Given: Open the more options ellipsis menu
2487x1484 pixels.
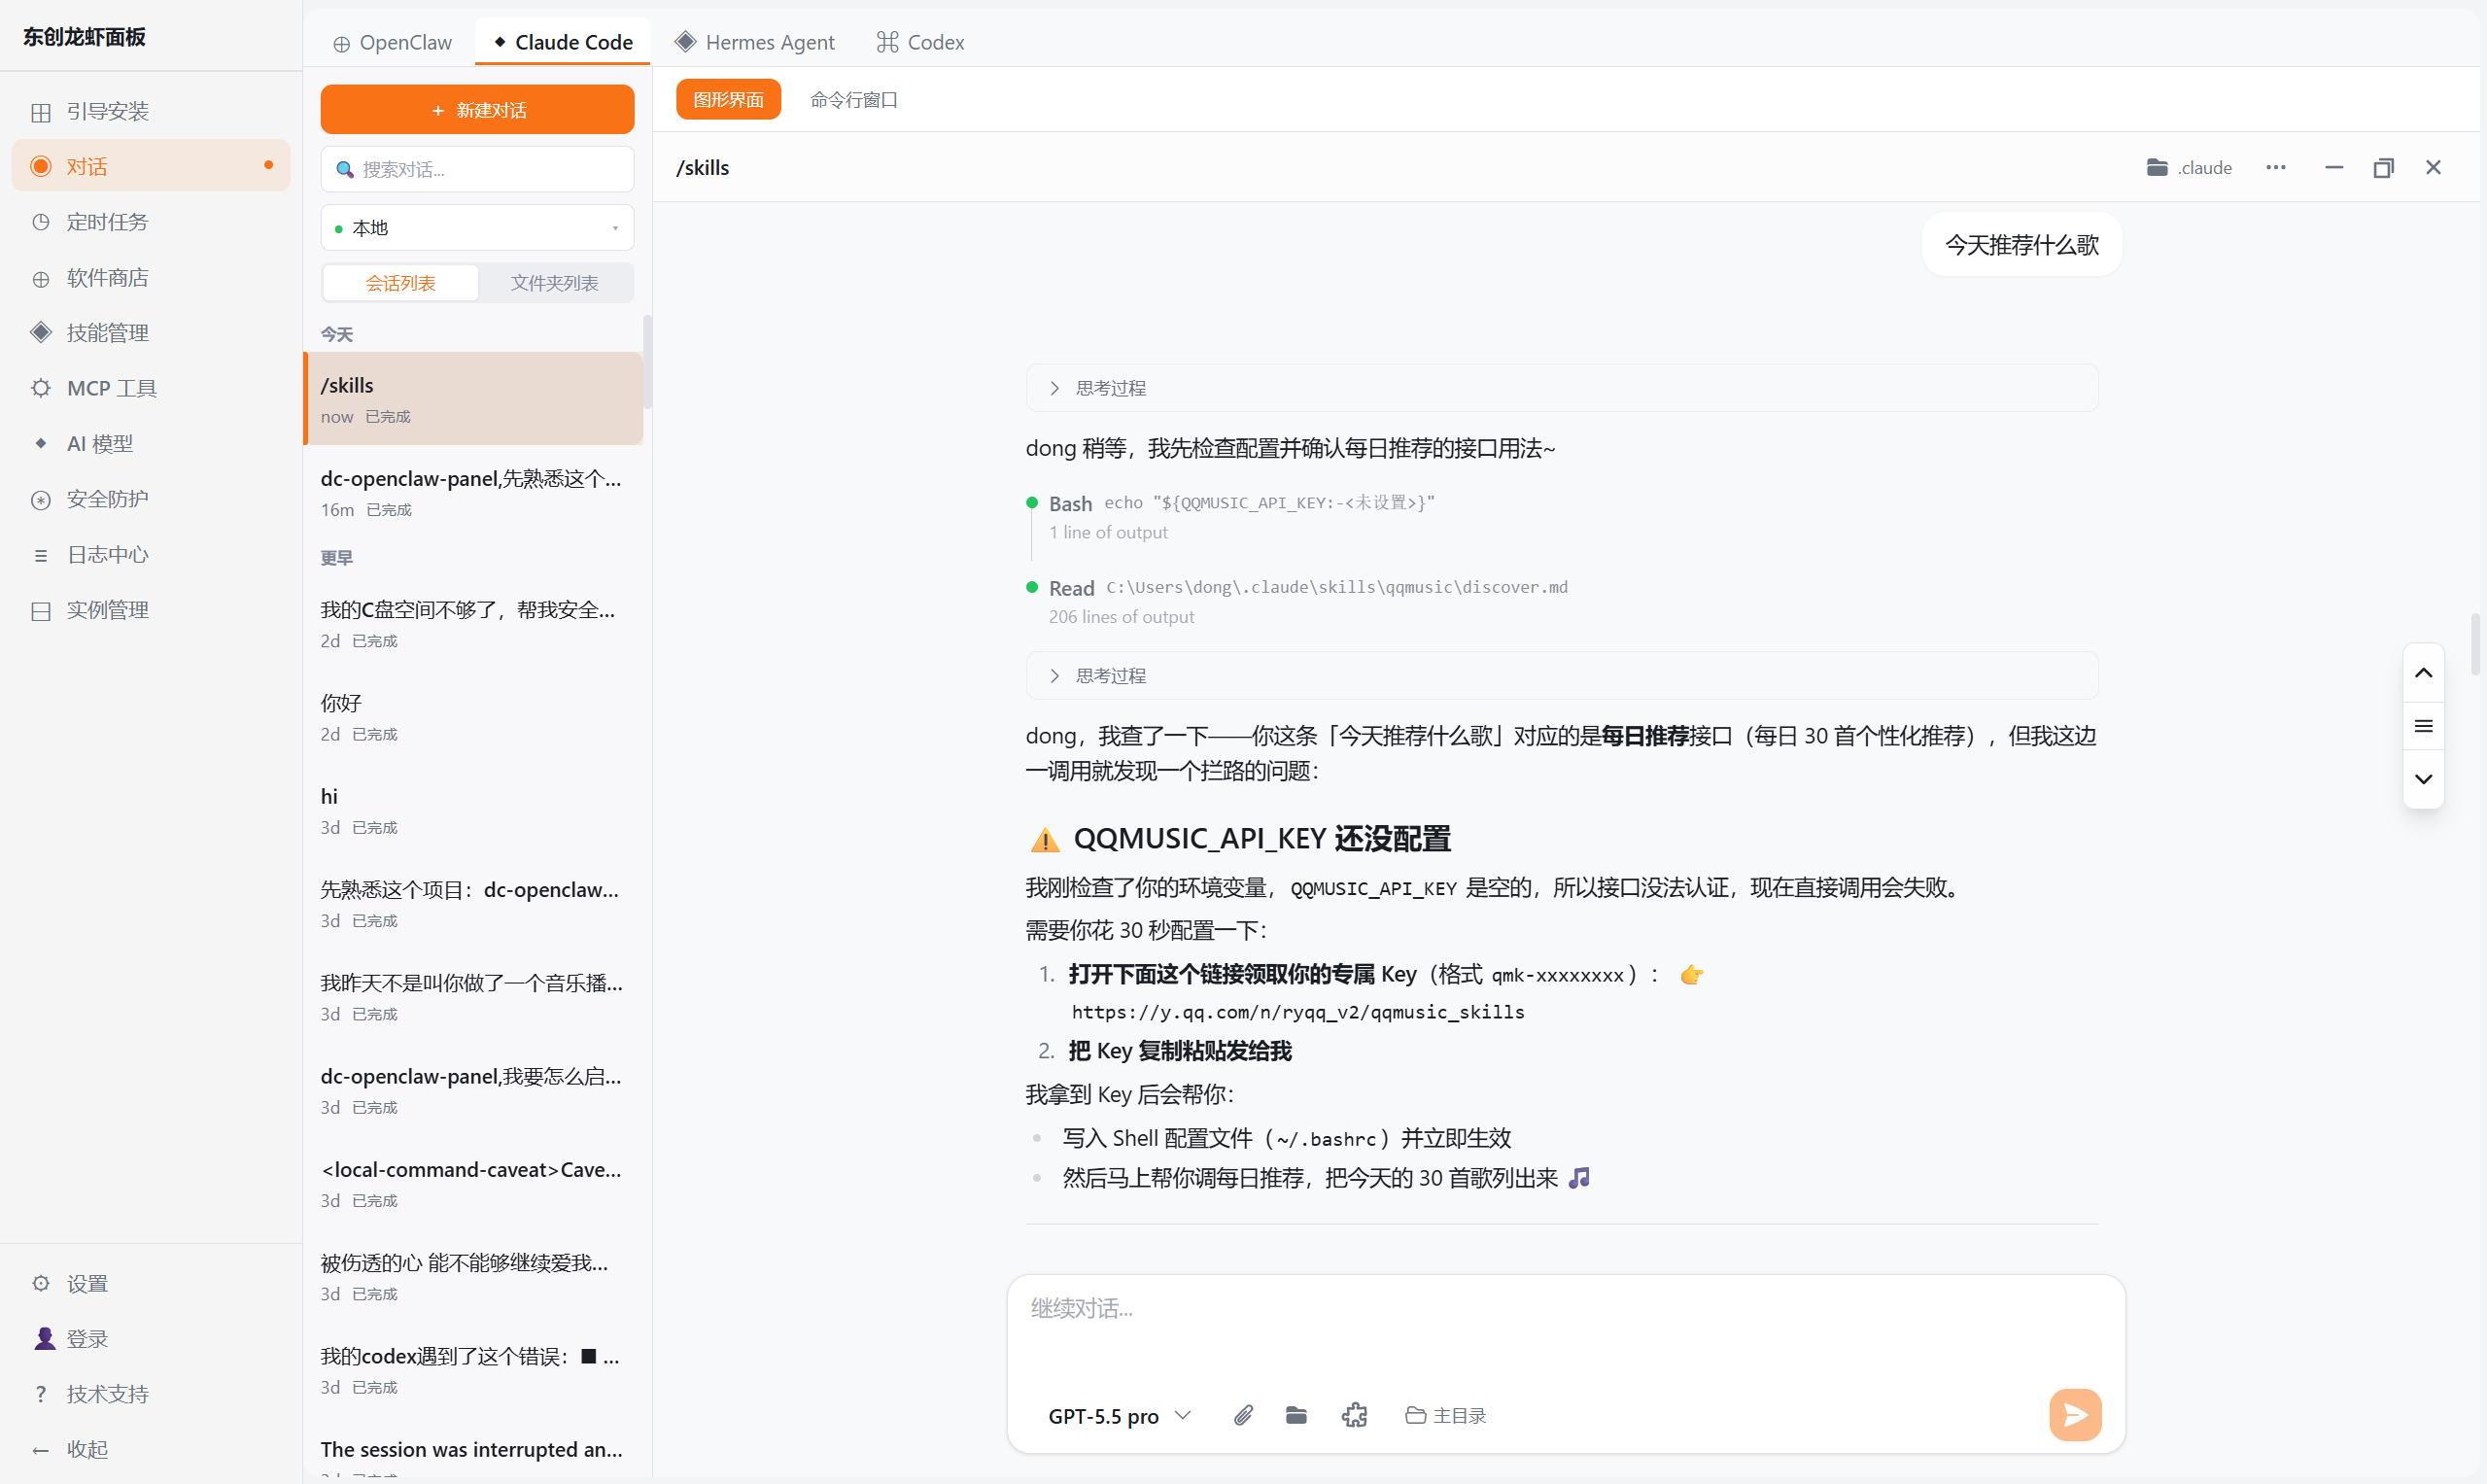Looking at the screenshot, I should (x=2276, y=167).
